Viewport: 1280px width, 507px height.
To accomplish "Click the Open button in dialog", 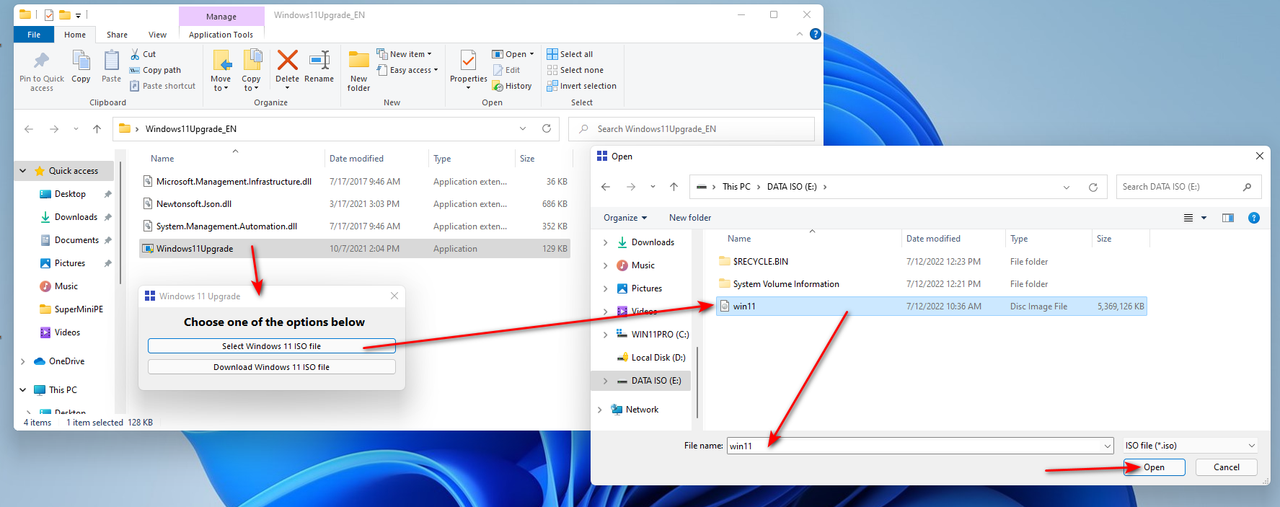I will point(1154,467).
